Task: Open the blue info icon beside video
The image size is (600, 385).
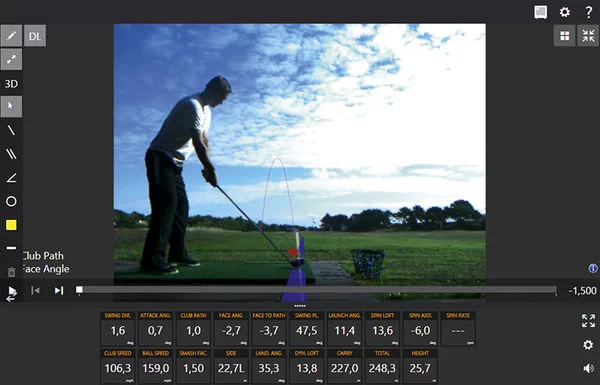Action: coord(593,269)
